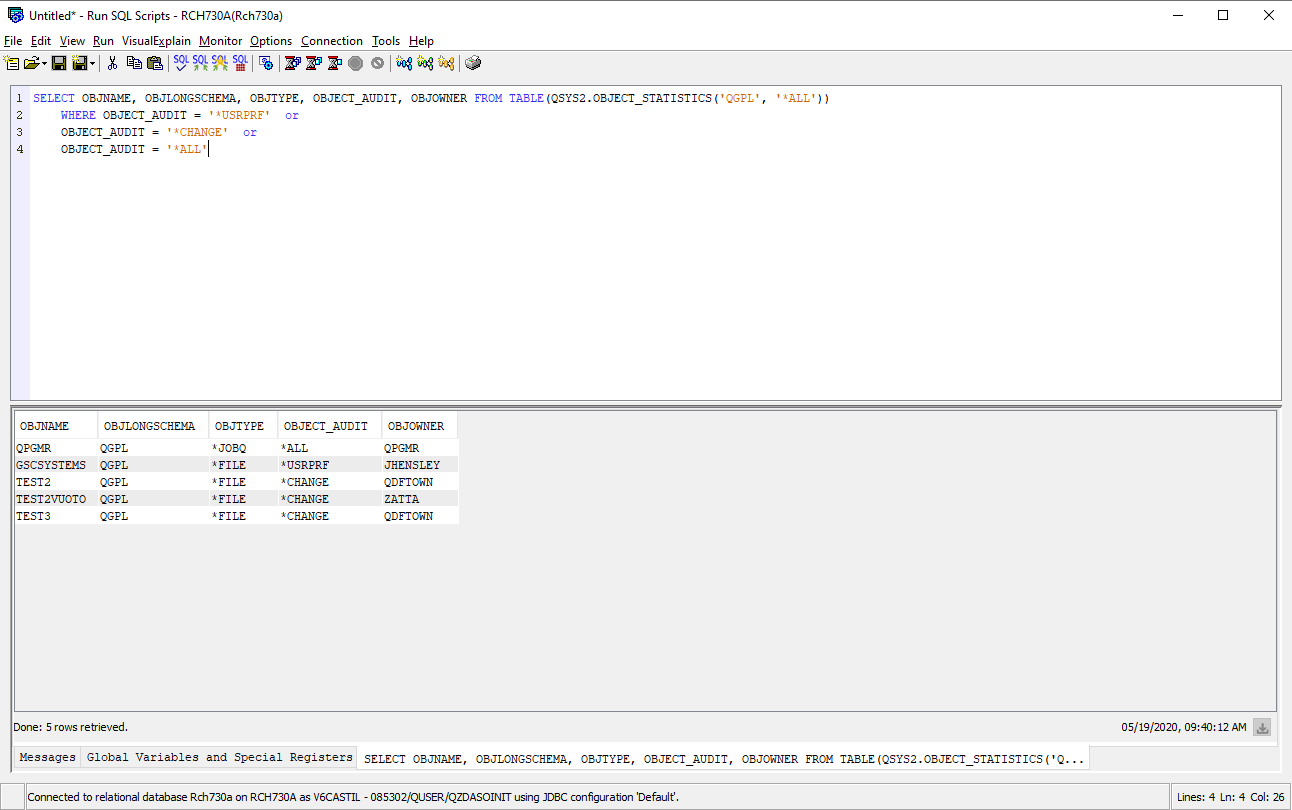This screenshot has height=810, width=1292.
Task: Select the QPGMR cell in OBJNAME column
Action: click(x=56, y=448)
